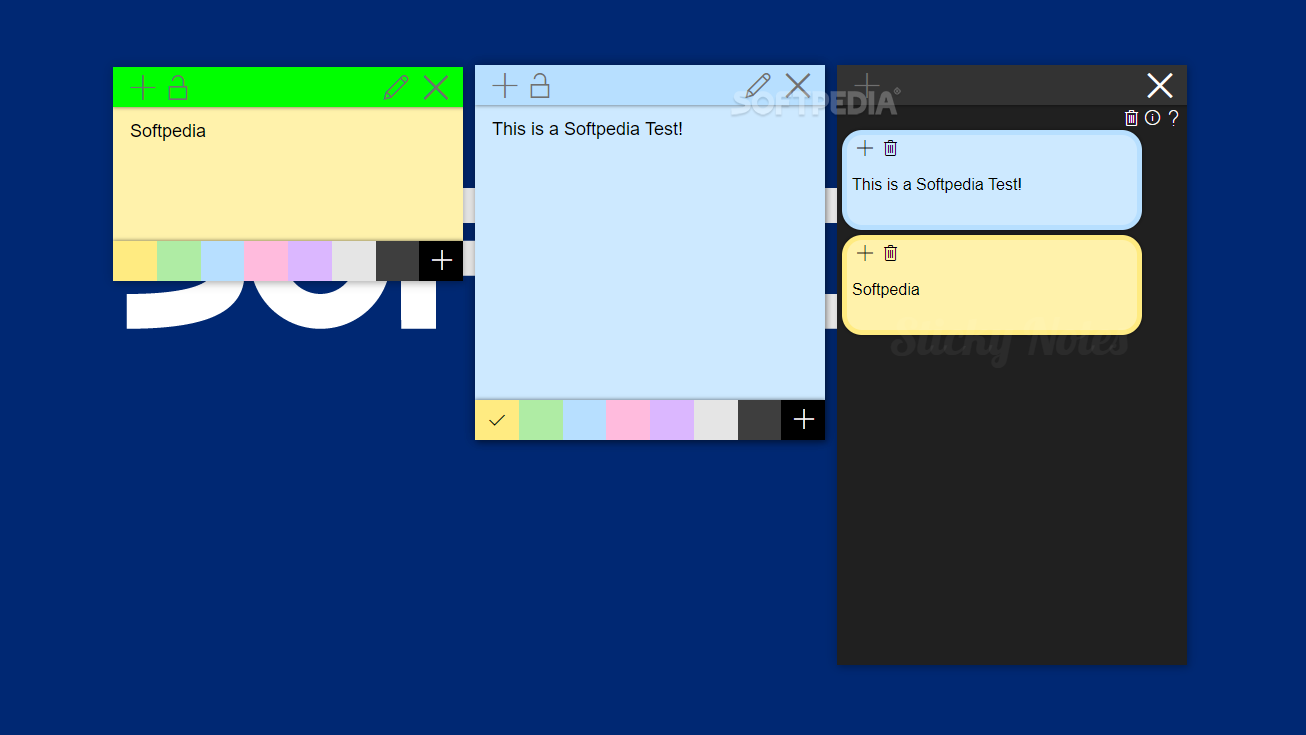Choose the purple swatch on the blue note
1306x735 pixels.
tap(672, 420)
